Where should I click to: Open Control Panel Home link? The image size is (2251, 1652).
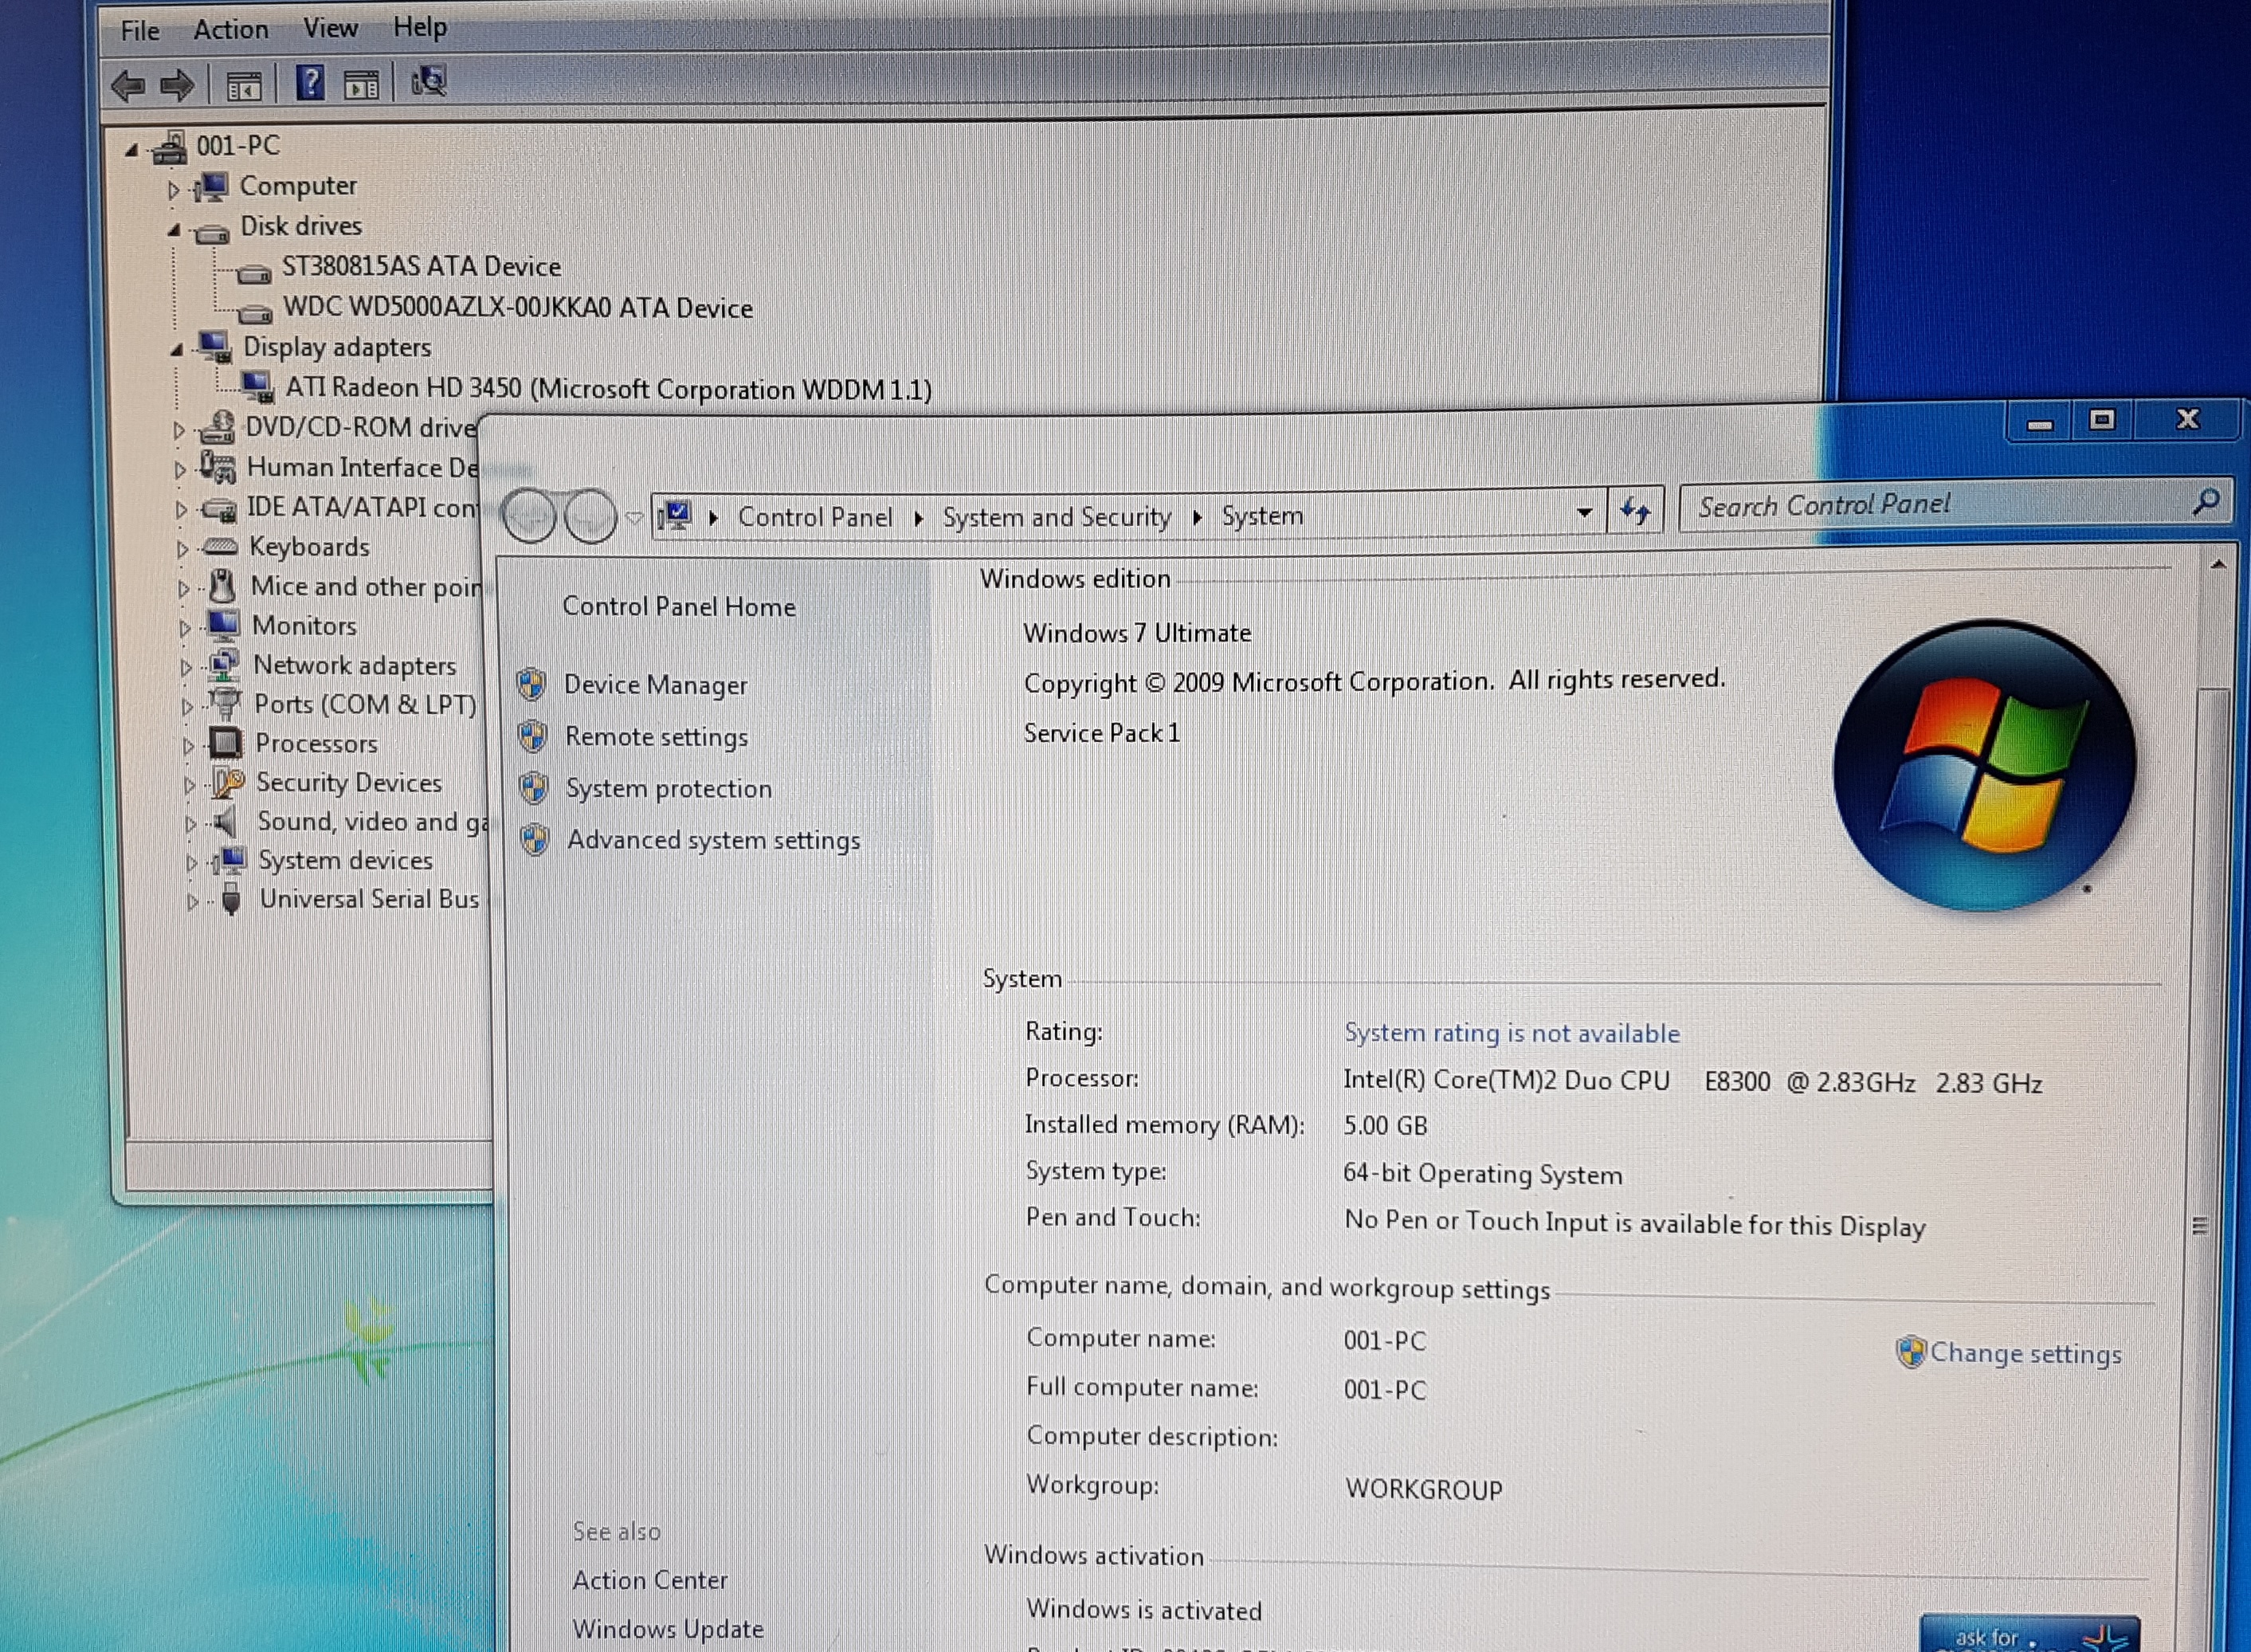point(679,606)
